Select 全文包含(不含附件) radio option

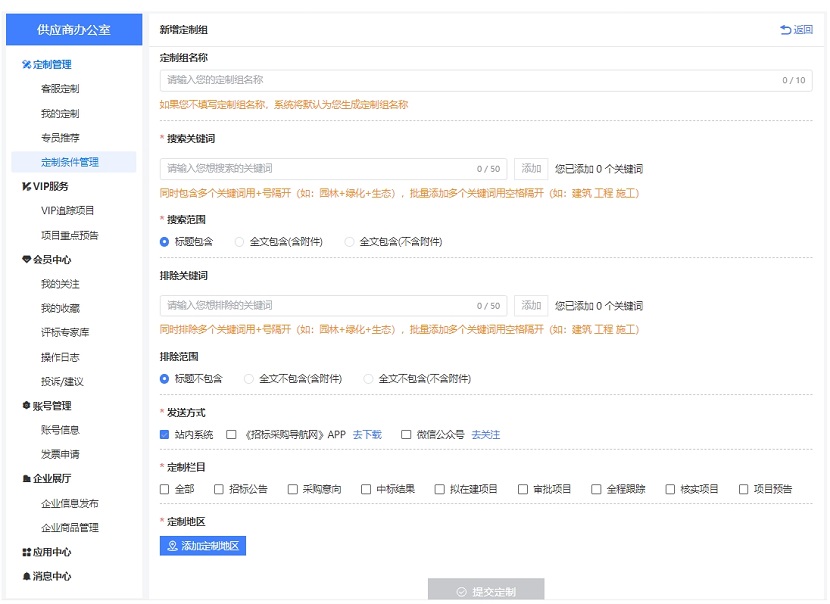coord(349,242)
